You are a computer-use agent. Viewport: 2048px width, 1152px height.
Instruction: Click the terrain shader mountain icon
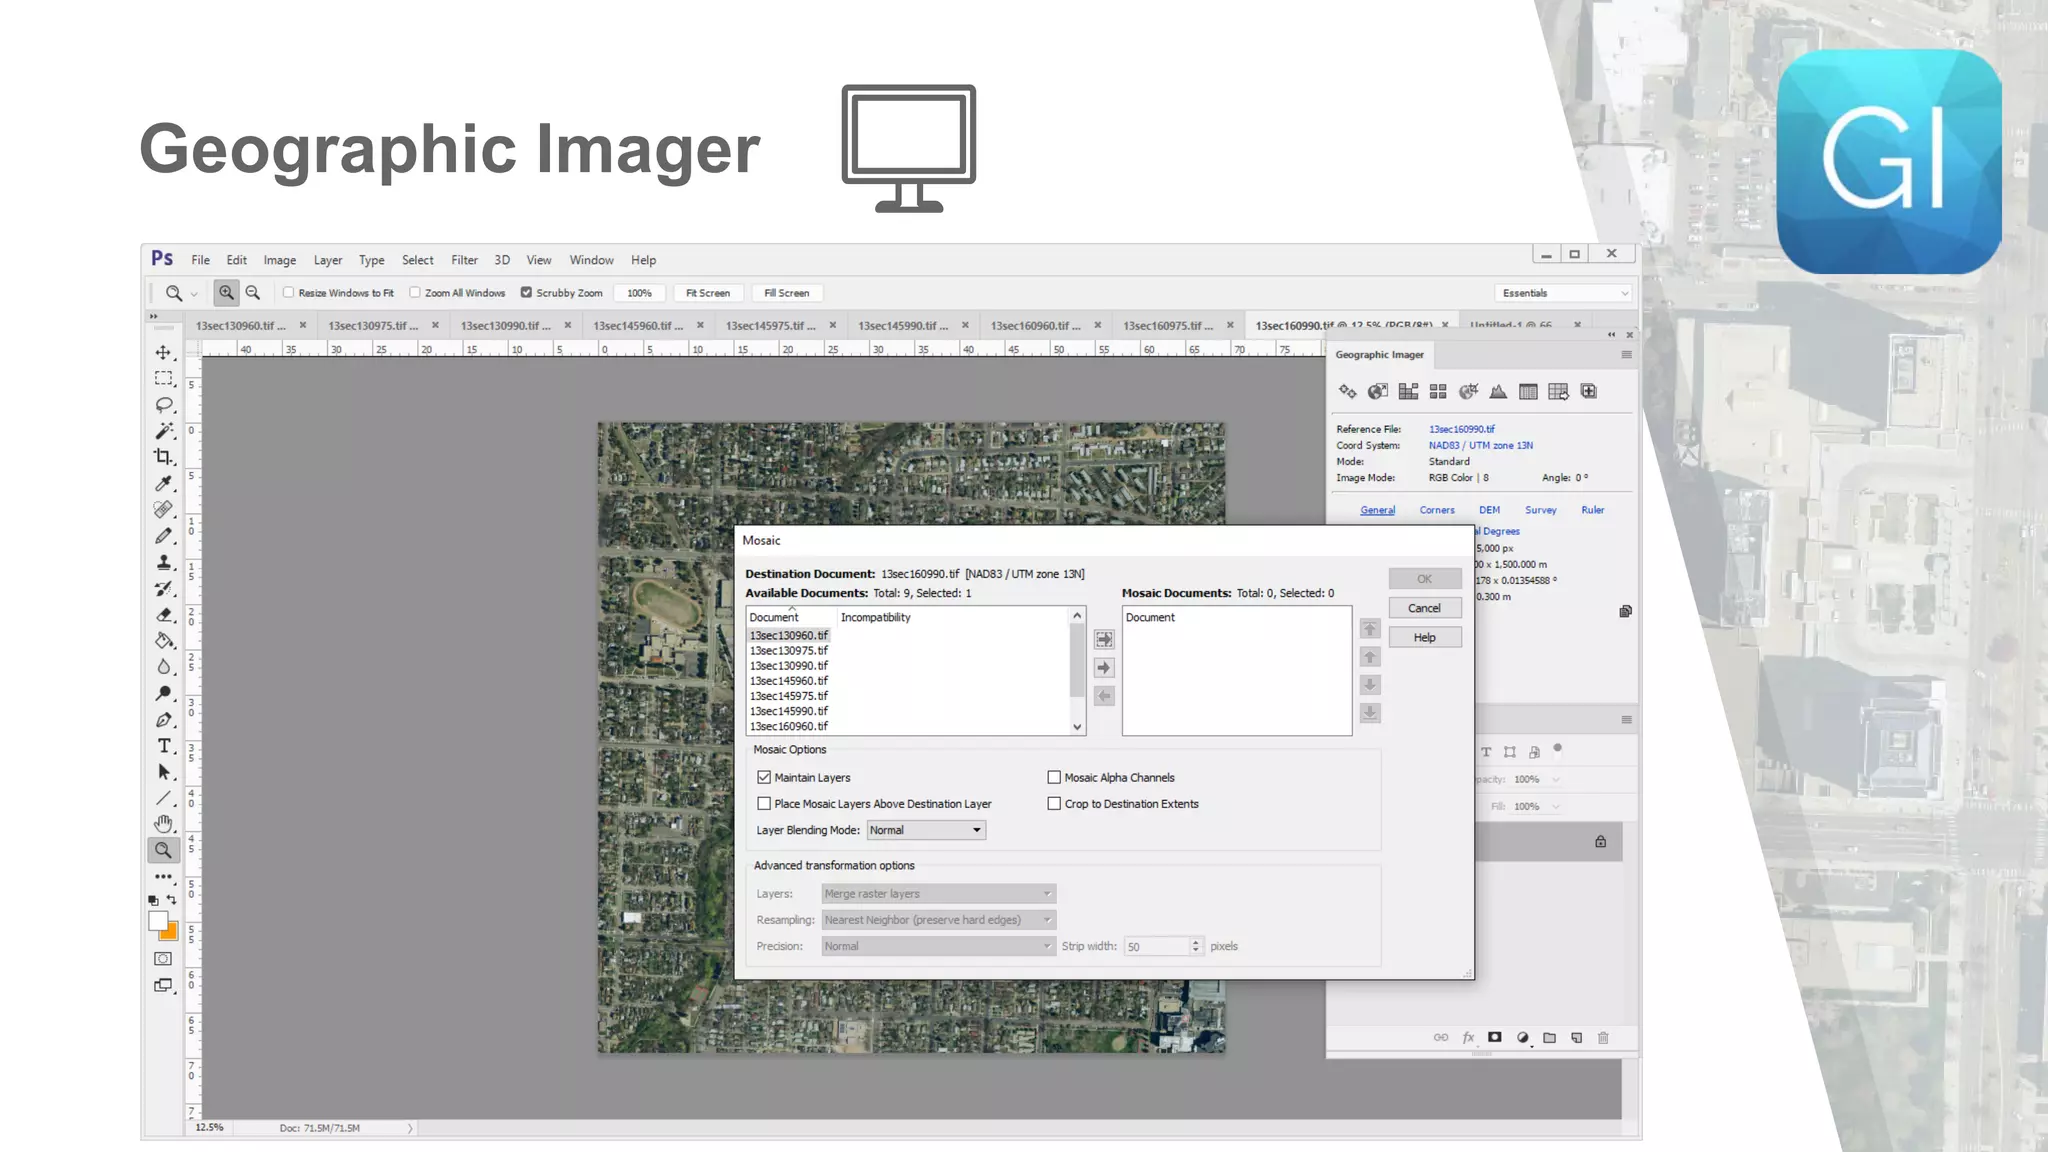point(1498,391)
